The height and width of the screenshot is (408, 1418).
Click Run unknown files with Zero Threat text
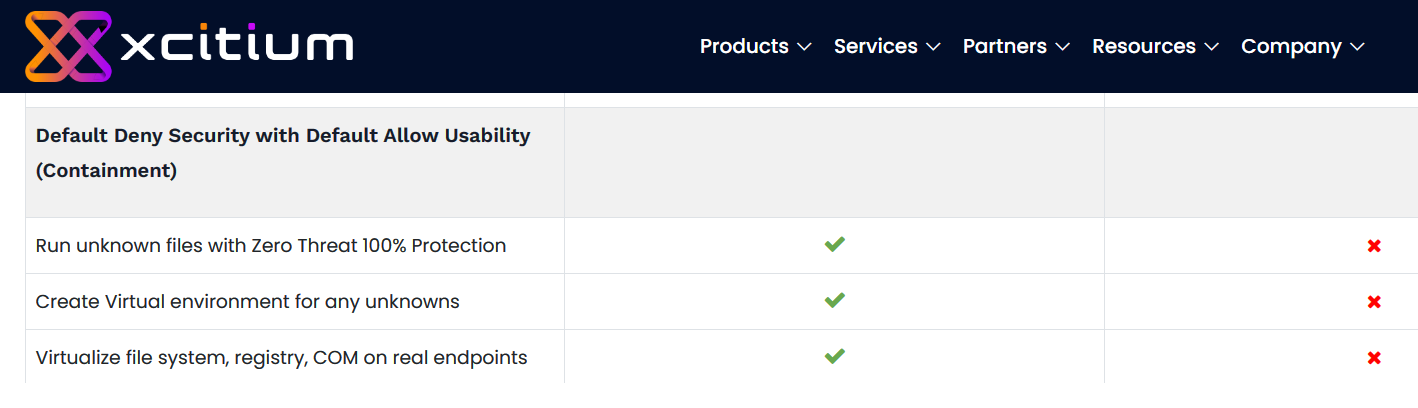click(271, 245)
